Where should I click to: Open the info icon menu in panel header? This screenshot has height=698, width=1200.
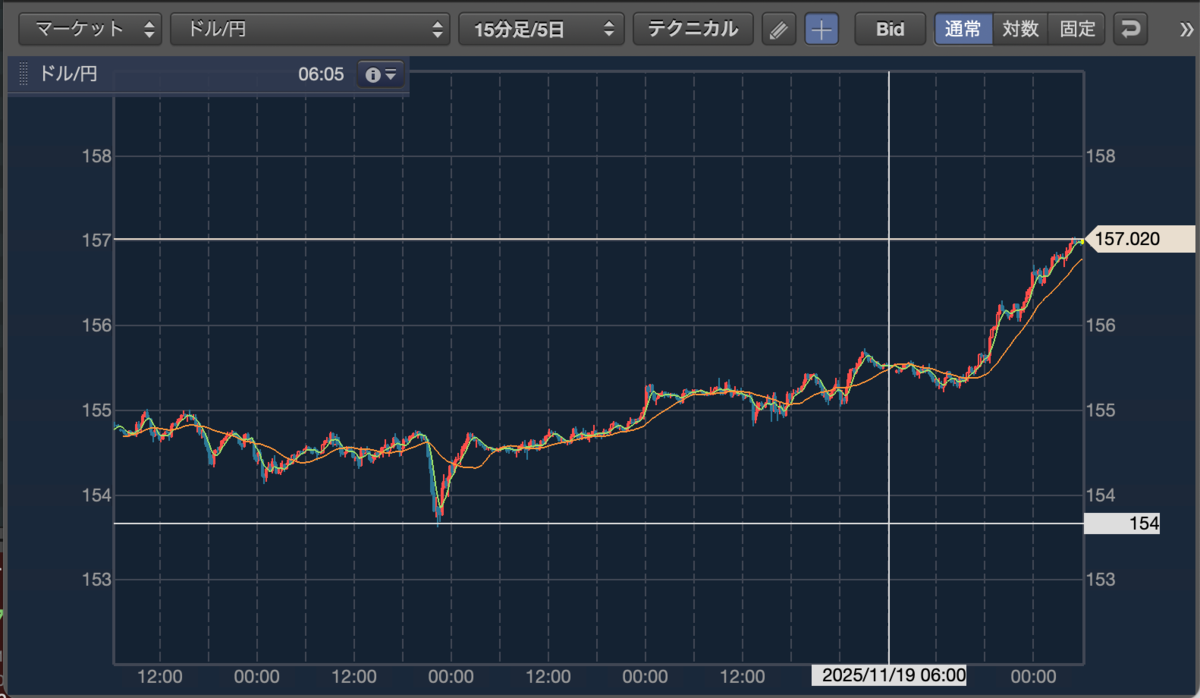pos(382,74)
